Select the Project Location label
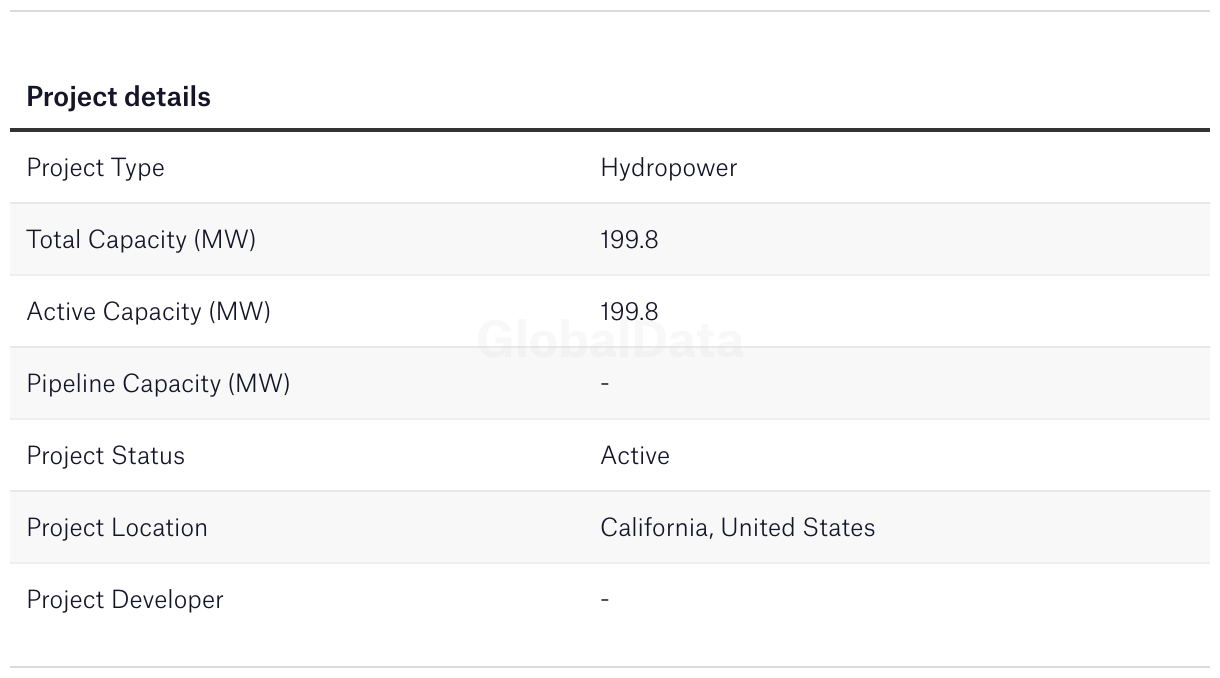1220x678 pixels. [x=117, y=528]
